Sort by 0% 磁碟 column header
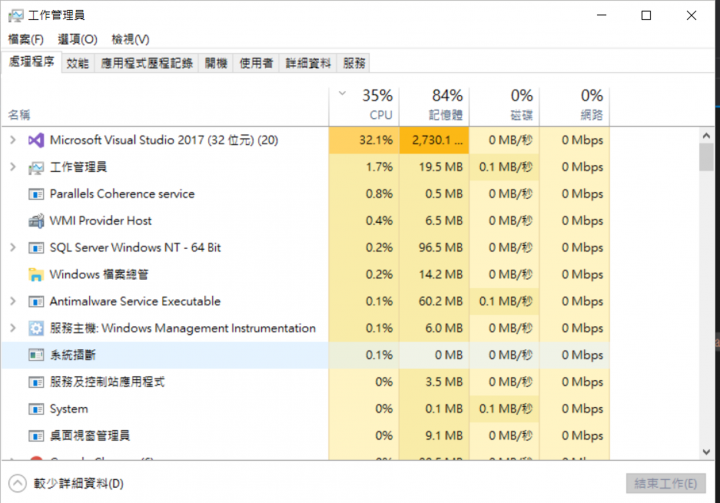 [505, 107]
